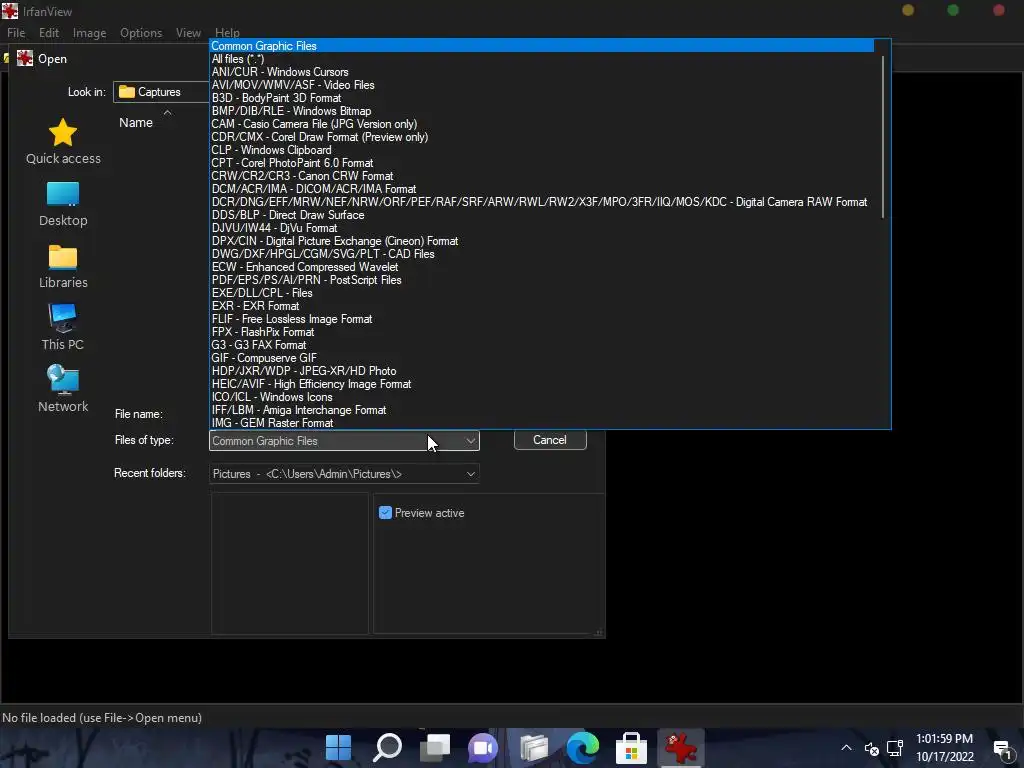Choose IFF/LBM Amiga Interchange Format
This screenshot has width=1024, height=768.
coord(541,410)
